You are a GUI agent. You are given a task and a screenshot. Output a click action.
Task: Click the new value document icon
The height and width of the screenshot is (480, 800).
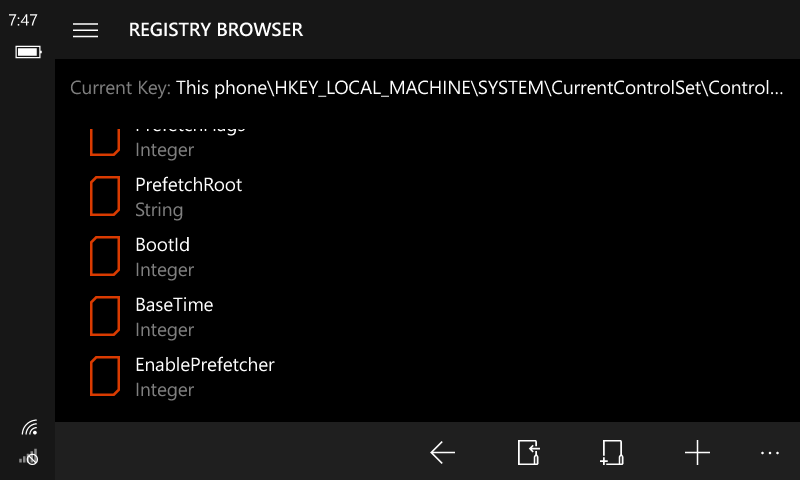click(x=611, y=453)
